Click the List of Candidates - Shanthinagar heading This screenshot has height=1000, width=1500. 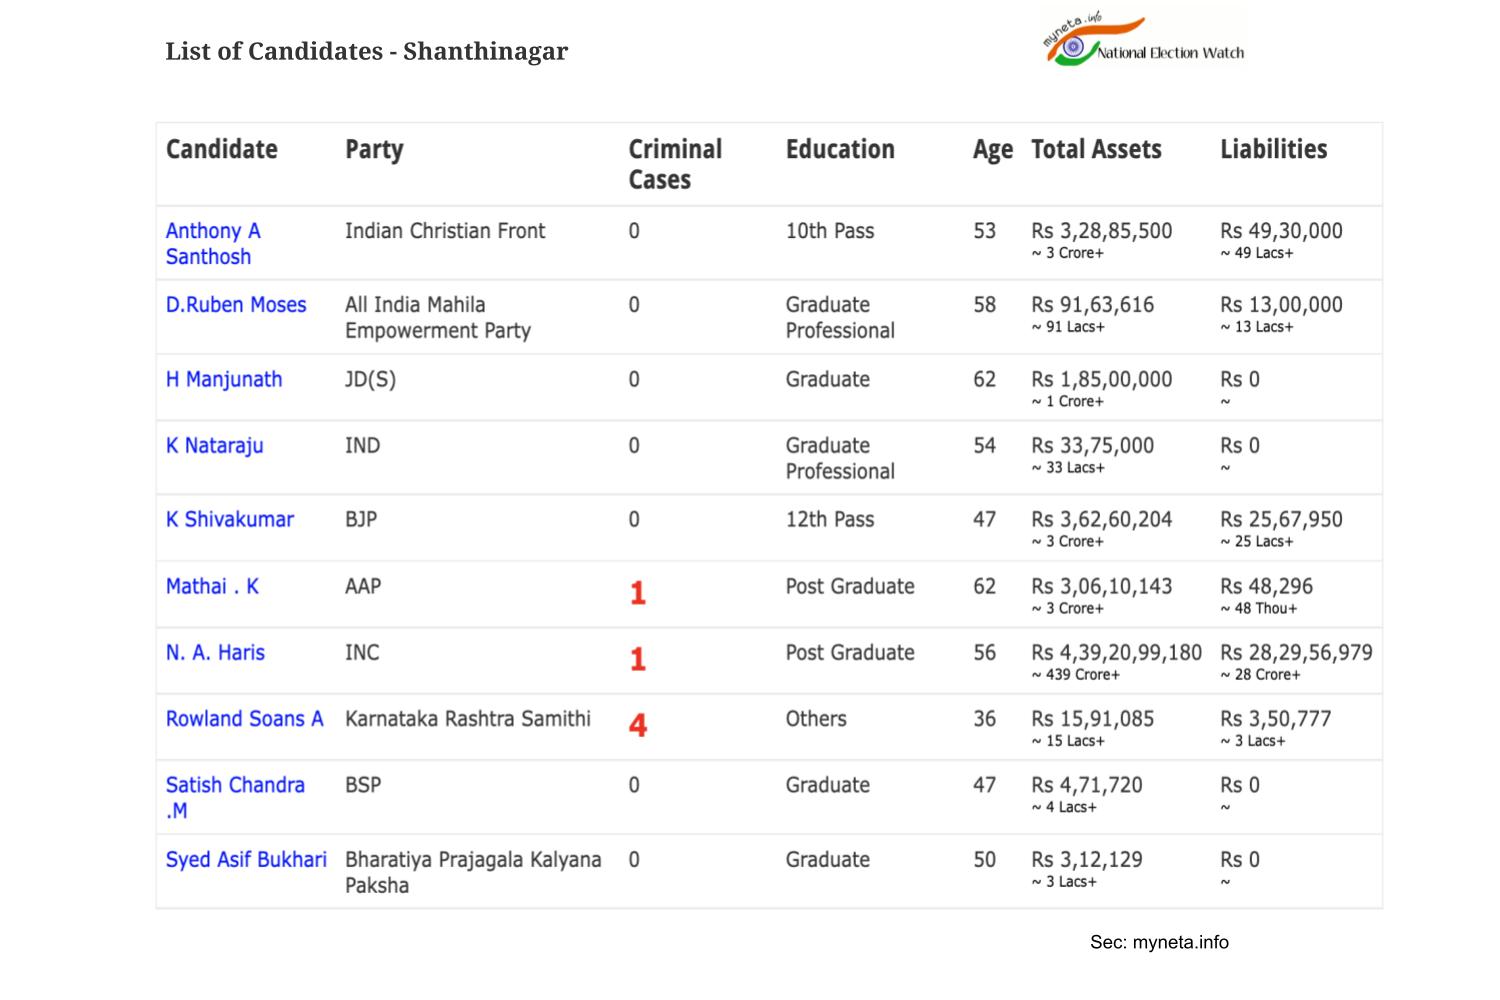point(366,51)
